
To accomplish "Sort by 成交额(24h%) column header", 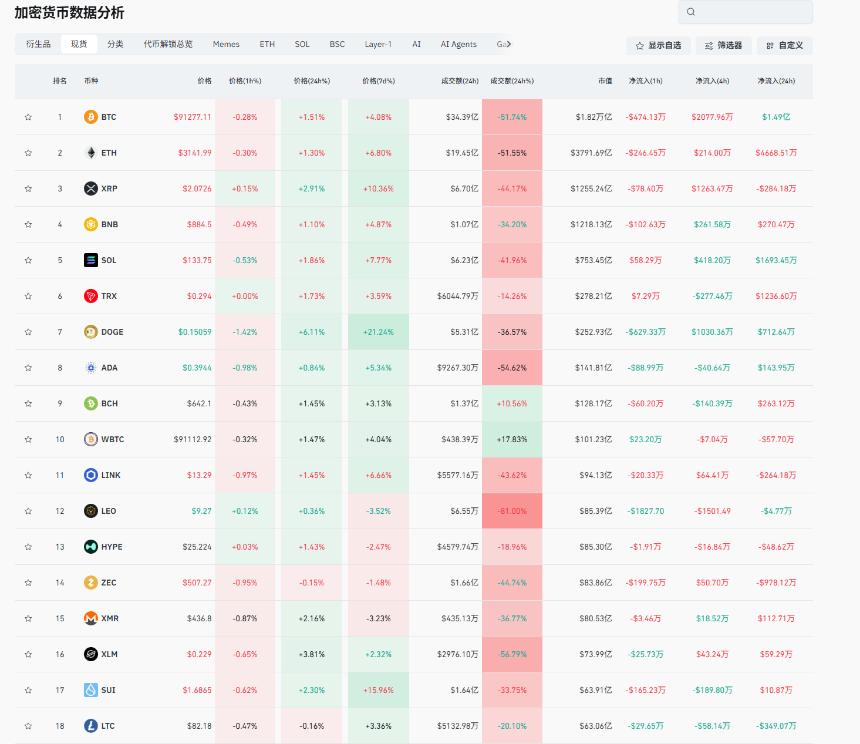I will click(512, 81).
